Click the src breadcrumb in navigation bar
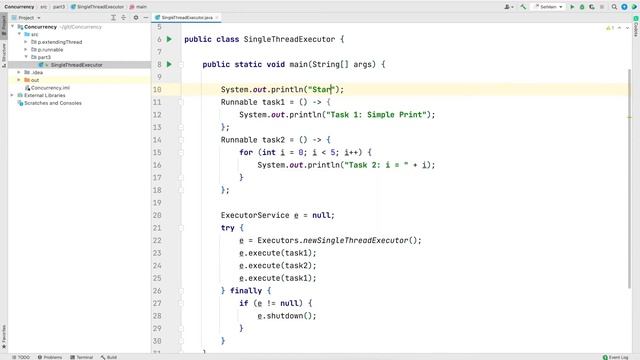 coord(44,7)
